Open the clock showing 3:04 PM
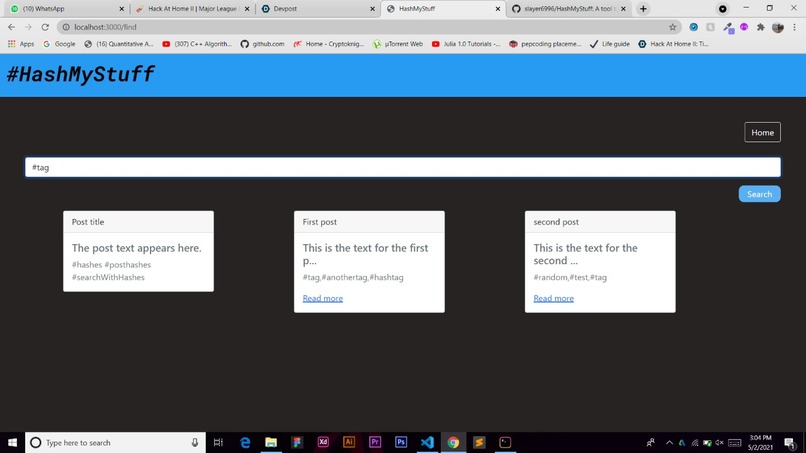The width and height of the screenshot is (806, 453). pyautogui.click(x=760, y=443)
